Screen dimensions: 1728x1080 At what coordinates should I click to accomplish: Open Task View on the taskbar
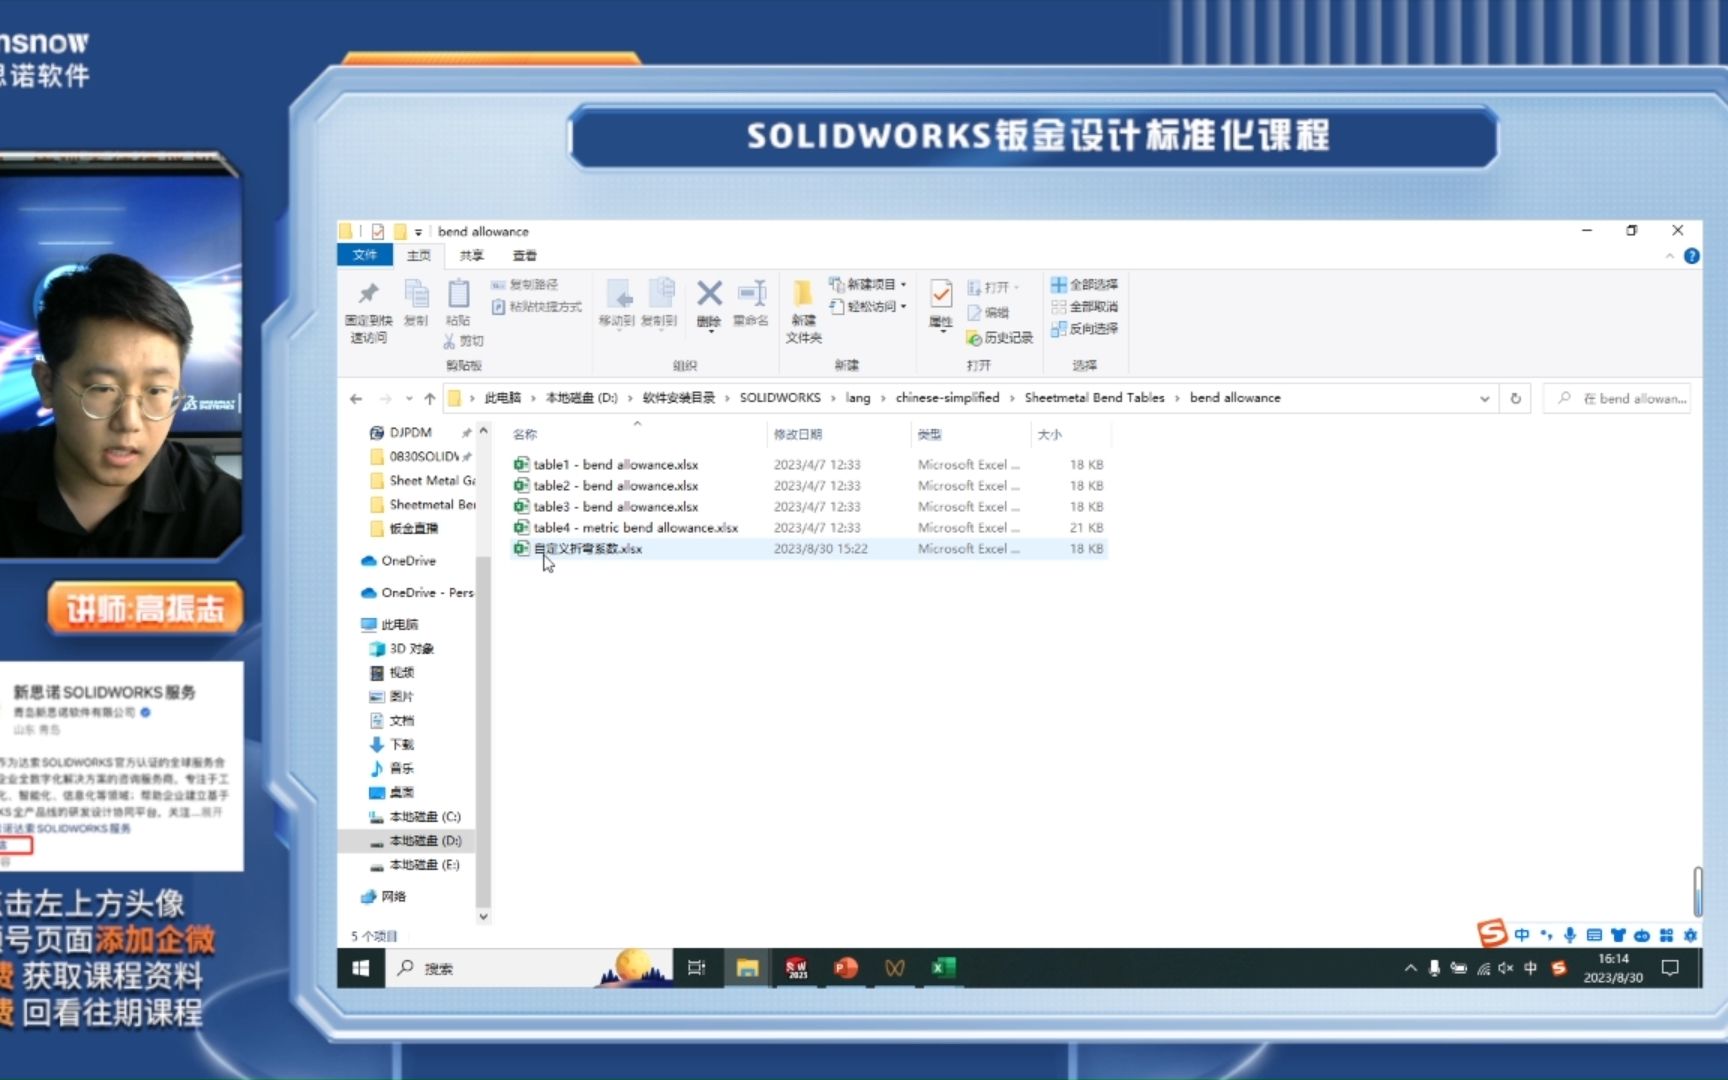click(x=696, y=968)
